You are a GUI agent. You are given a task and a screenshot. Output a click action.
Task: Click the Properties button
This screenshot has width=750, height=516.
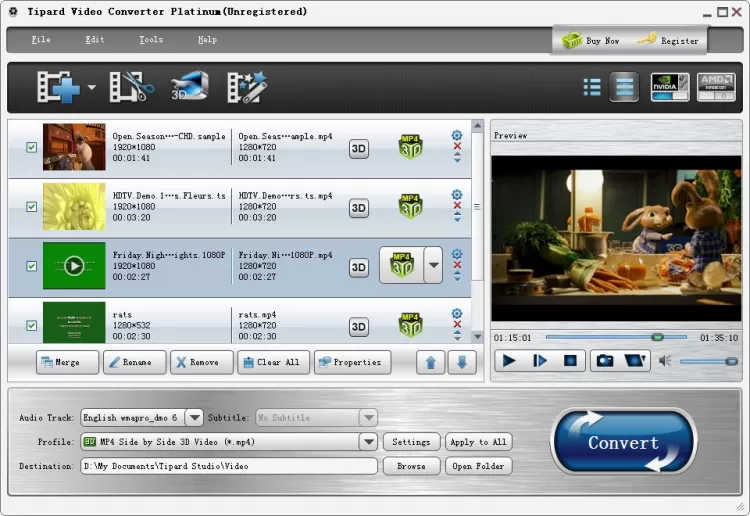[353, 362]
